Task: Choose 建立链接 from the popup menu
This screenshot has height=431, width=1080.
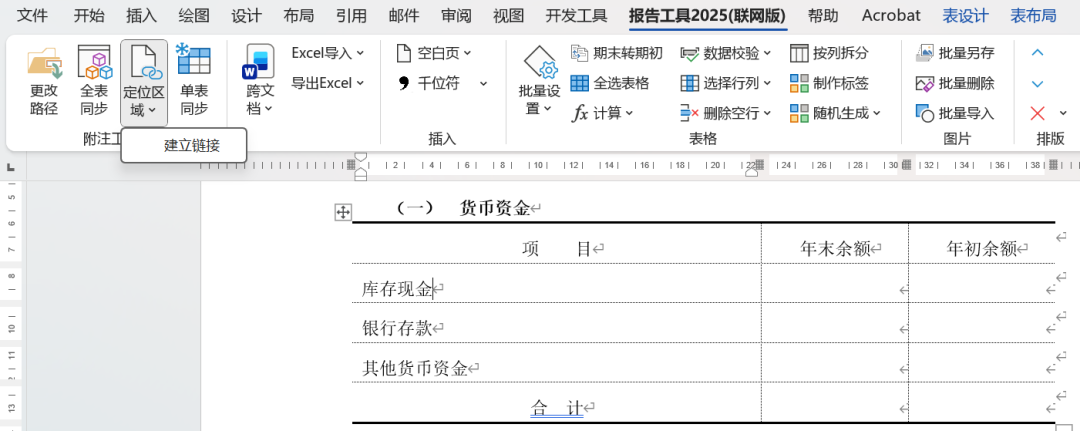Action: click(x=184, y=145)
